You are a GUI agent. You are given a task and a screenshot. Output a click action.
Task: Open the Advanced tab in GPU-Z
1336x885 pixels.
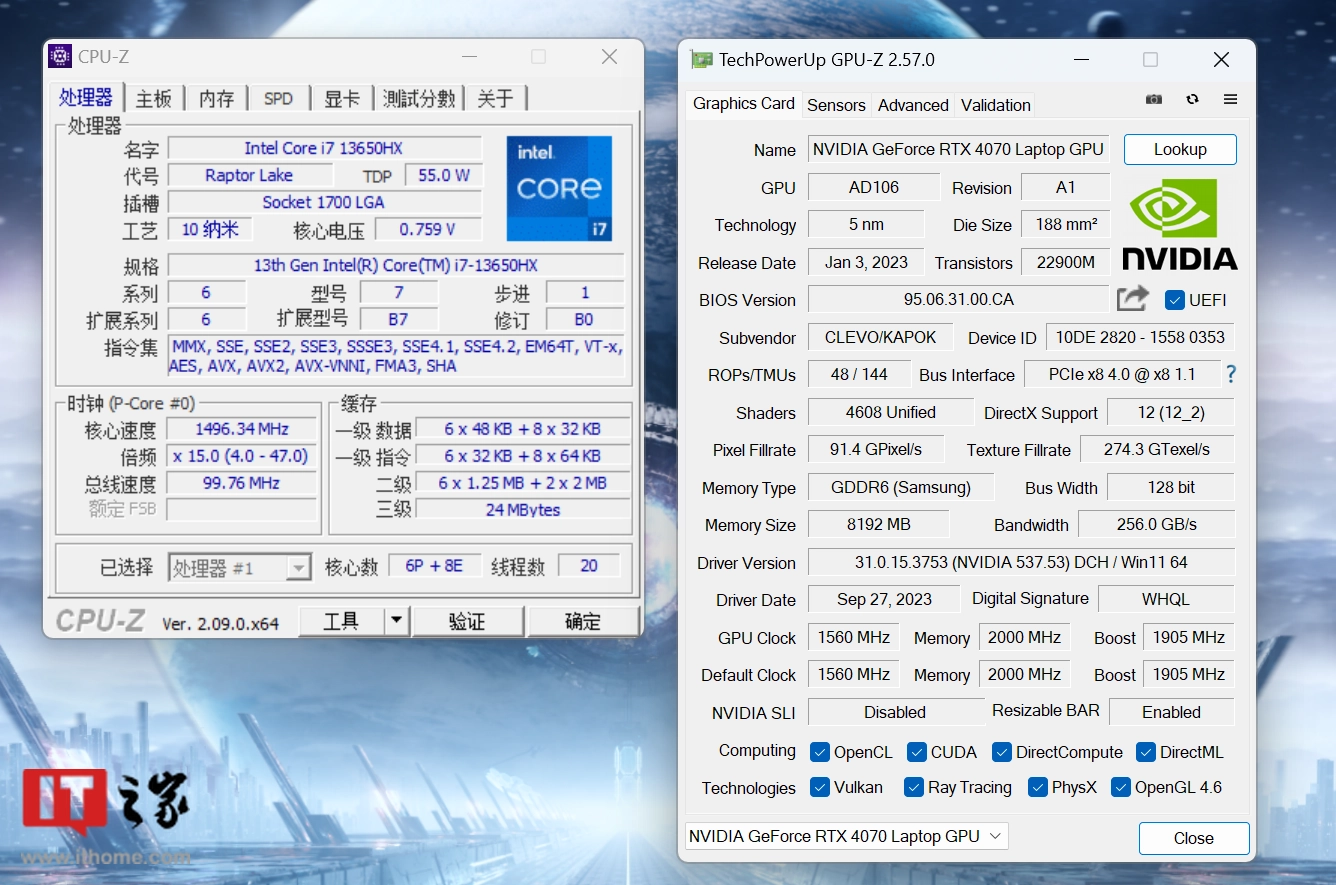click(x=913, y=105)
